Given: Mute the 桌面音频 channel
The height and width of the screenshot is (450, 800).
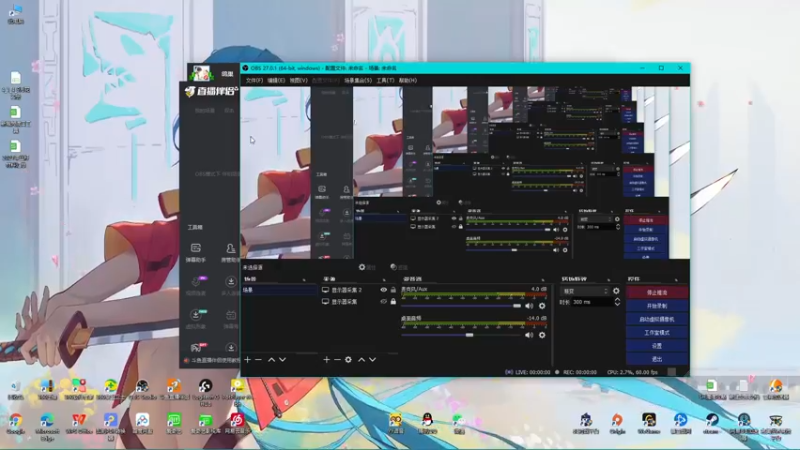Looking at the screenshot, I should pyautogui.click(x=529, y=335).
